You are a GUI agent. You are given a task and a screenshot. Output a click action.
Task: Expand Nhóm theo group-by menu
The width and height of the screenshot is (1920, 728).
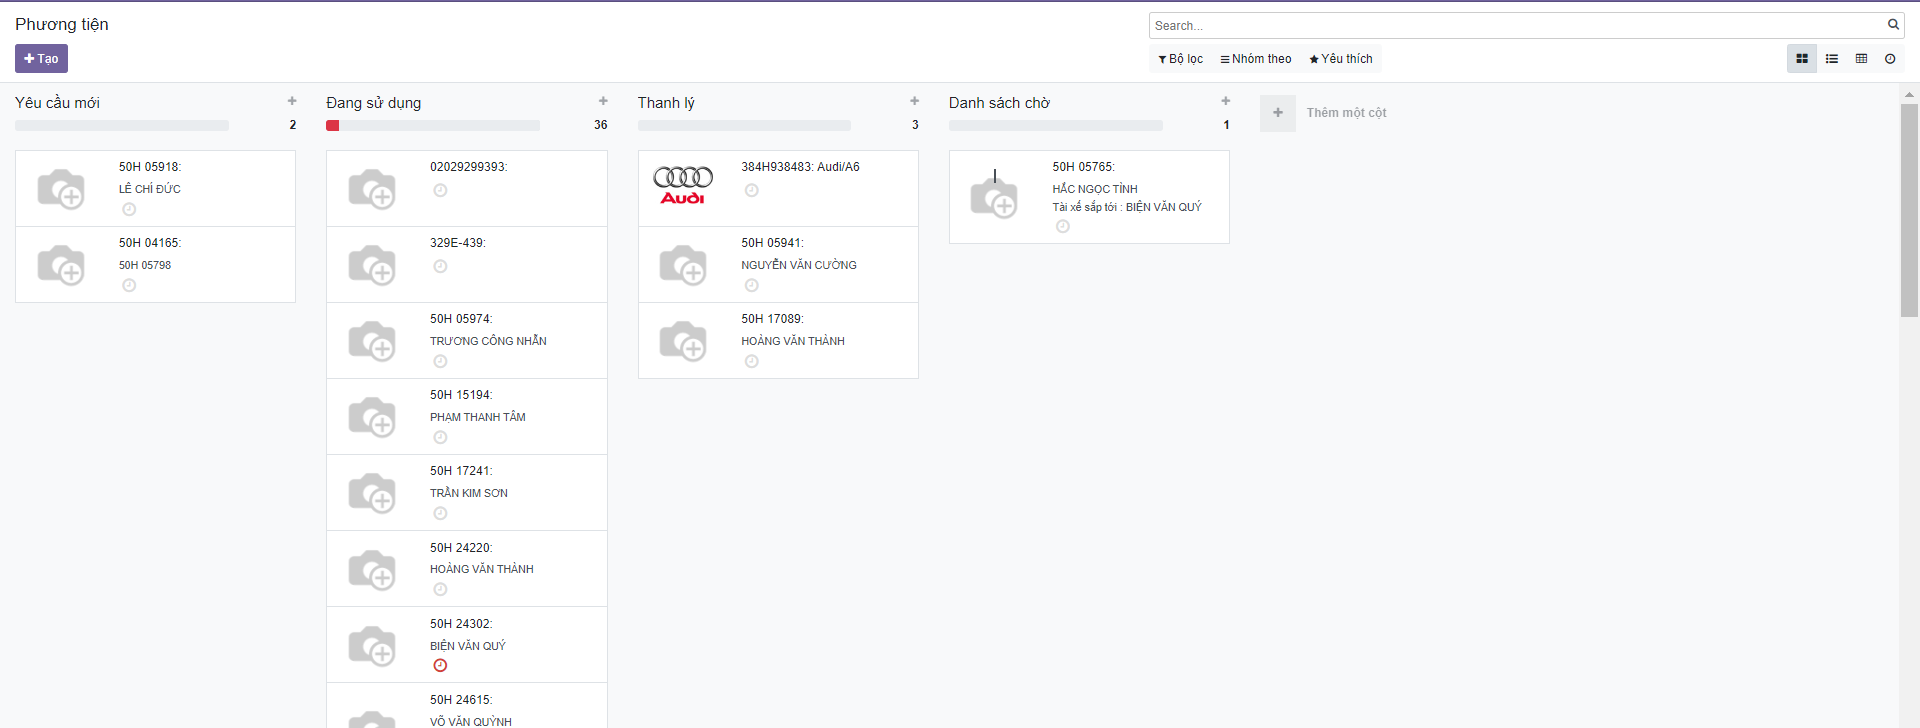(1255, 59)
